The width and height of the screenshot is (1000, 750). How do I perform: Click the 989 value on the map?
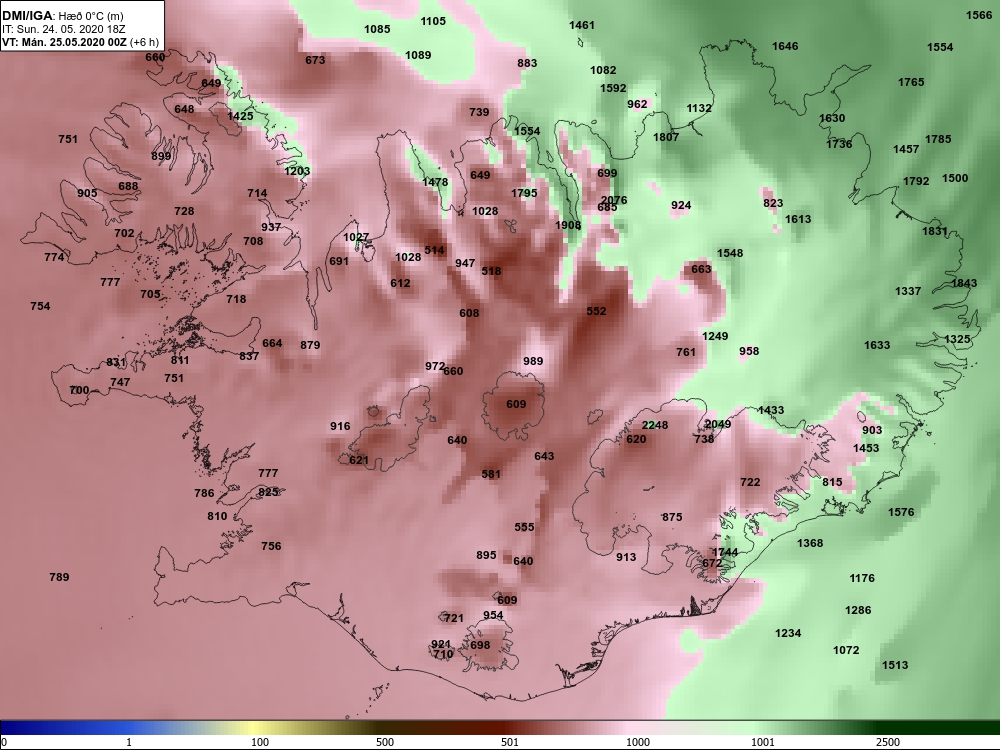(x=533, y=361)
